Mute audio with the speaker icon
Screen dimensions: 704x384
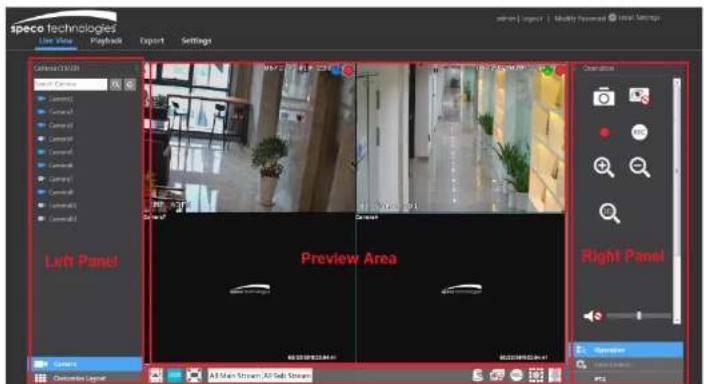click(x=592, y=316)
